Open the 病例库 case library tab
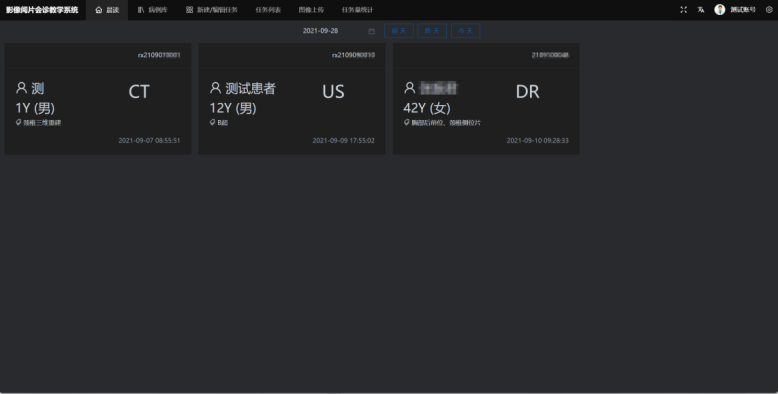This screenshot has width=778, height=394. coord(153,10)
